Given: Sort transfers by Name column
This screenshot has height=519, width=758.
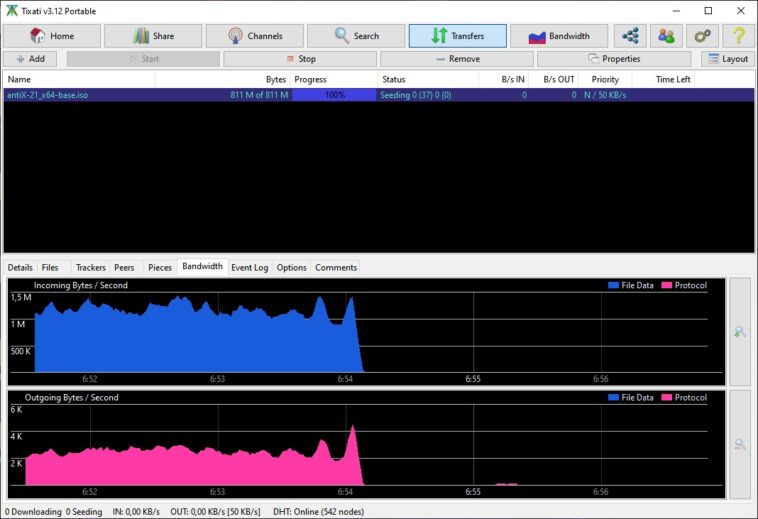Looking at the screenshot, I should [x=79, y=79].
